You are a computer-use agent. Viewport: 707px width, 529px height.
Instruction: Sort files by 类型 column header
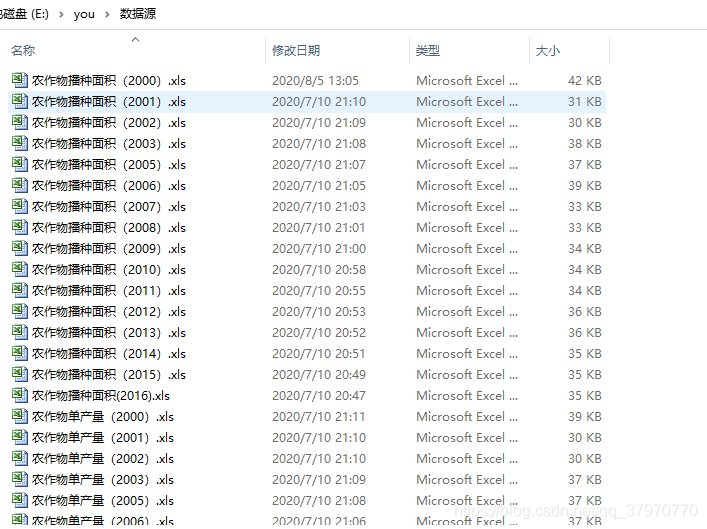(427, 51)
